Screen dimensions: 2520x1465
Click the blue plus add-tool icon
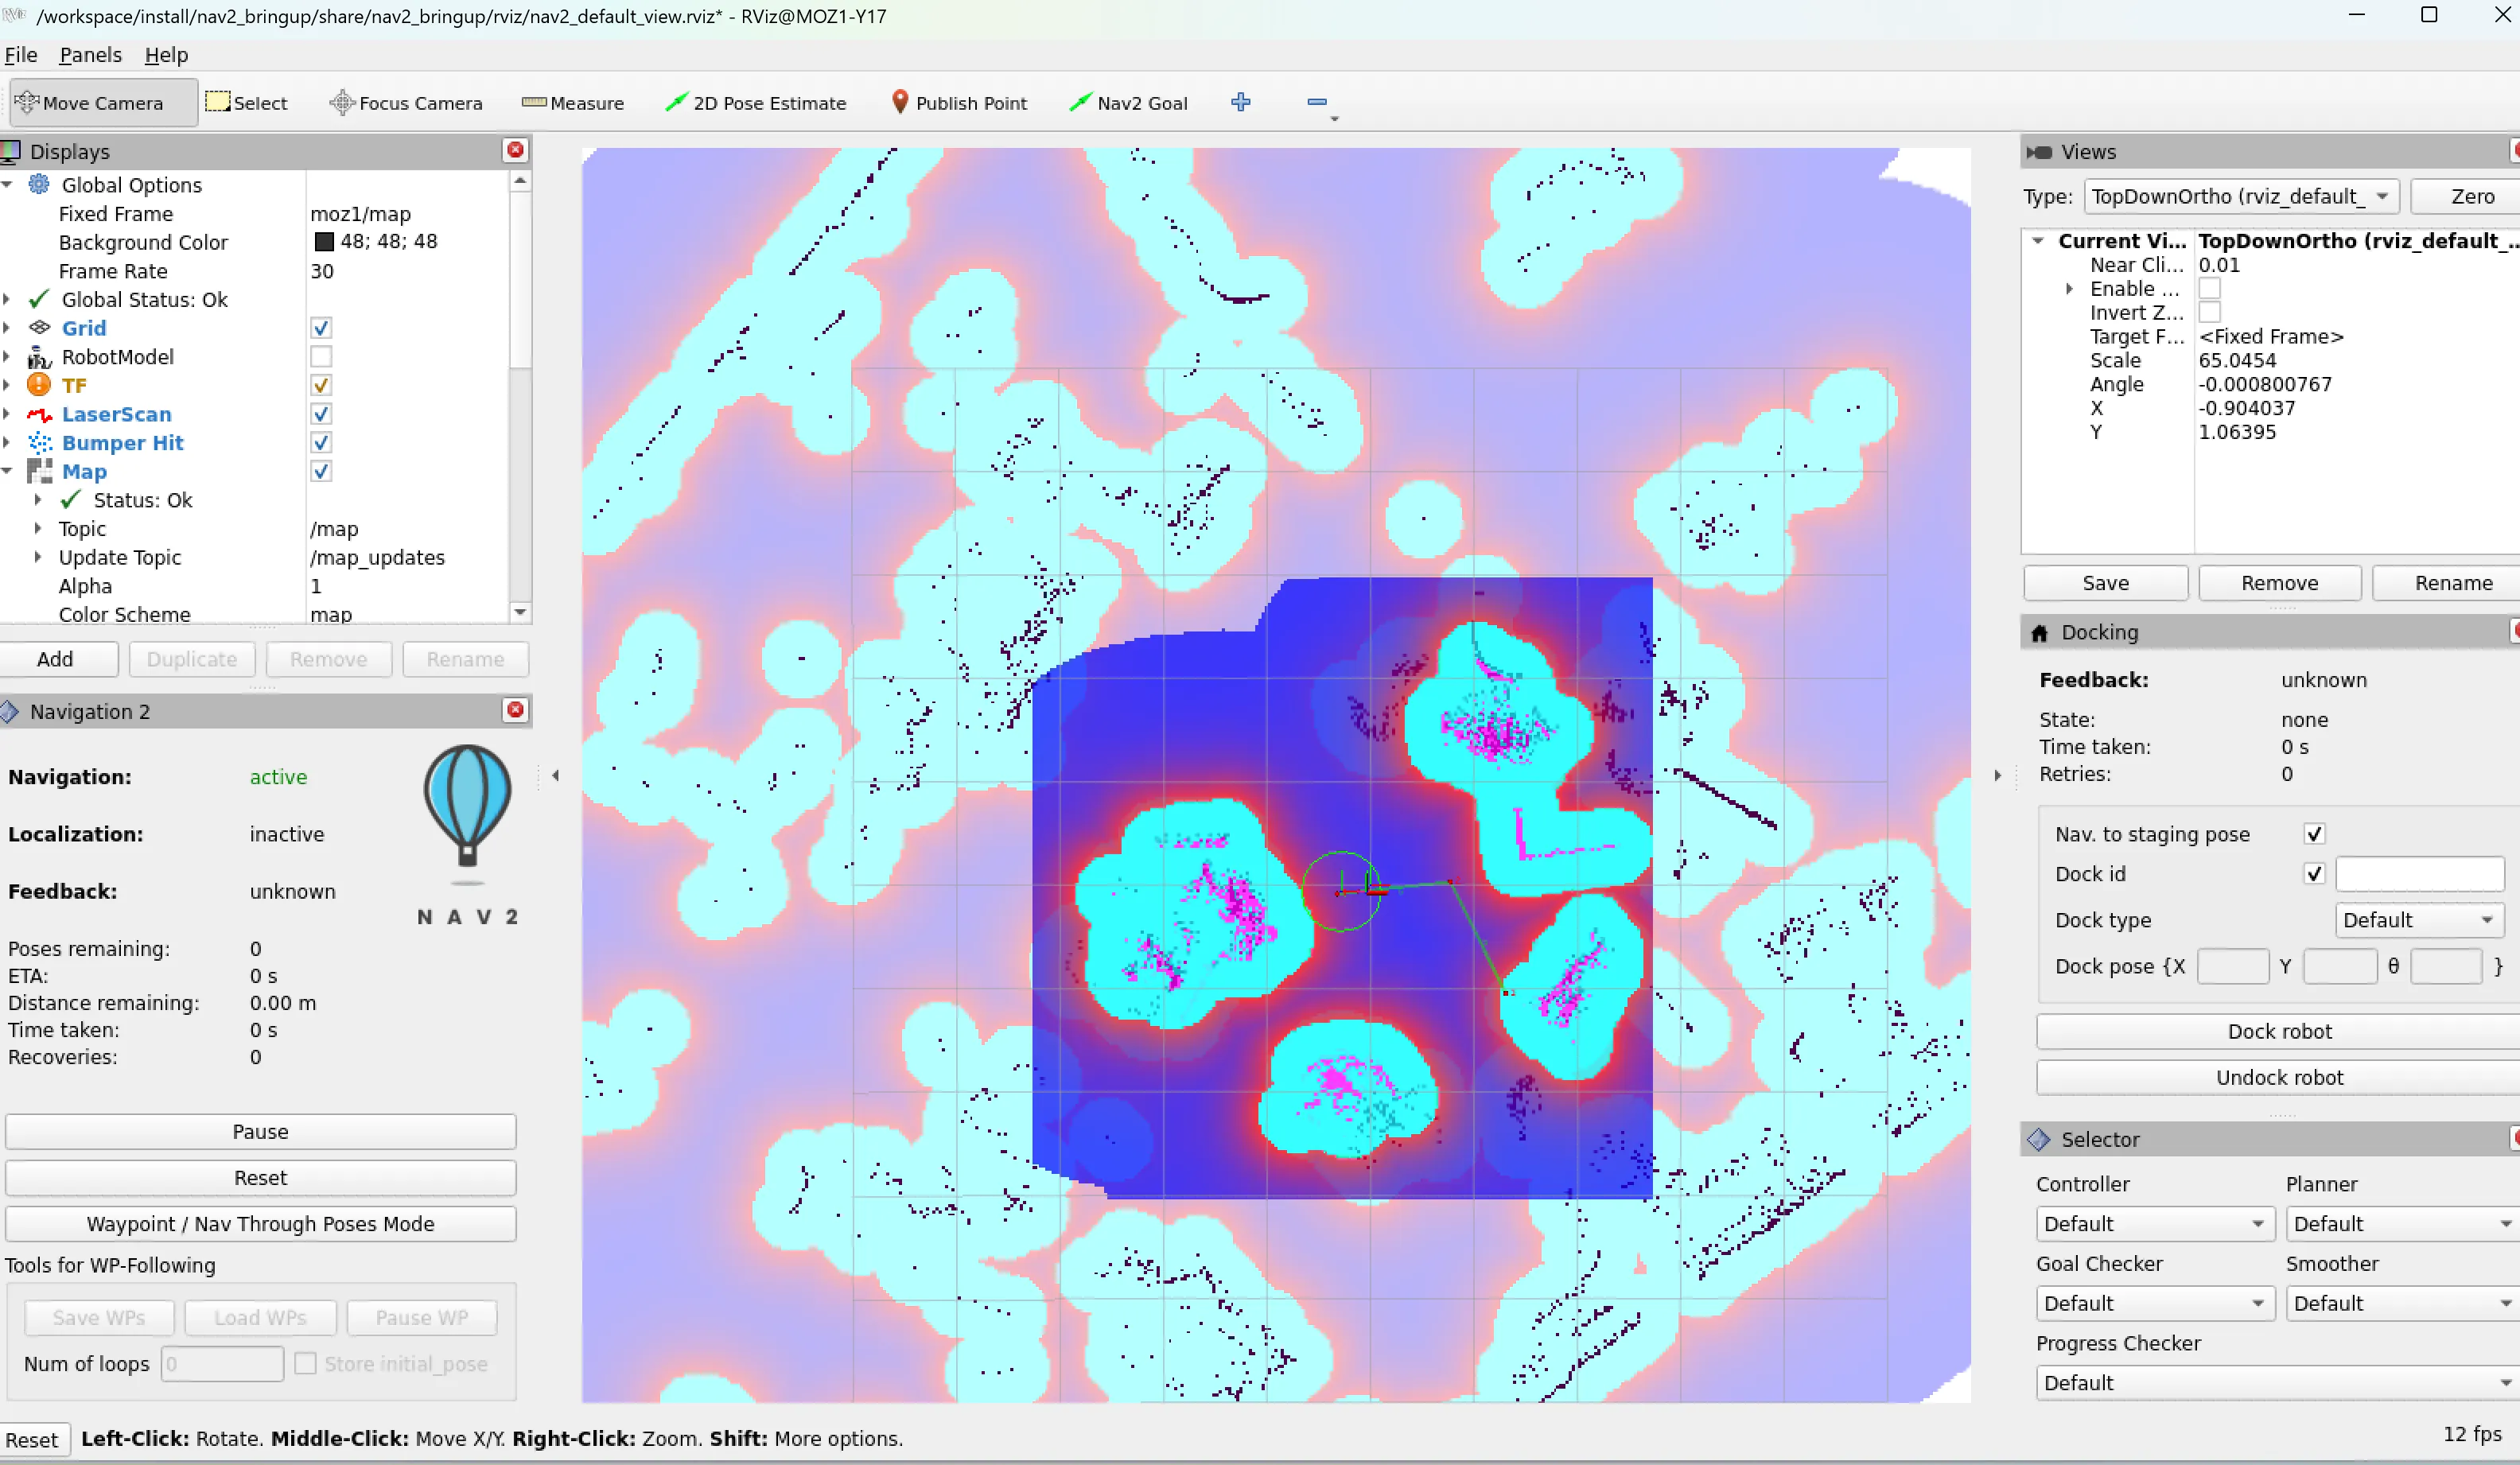coord(1240,102)
